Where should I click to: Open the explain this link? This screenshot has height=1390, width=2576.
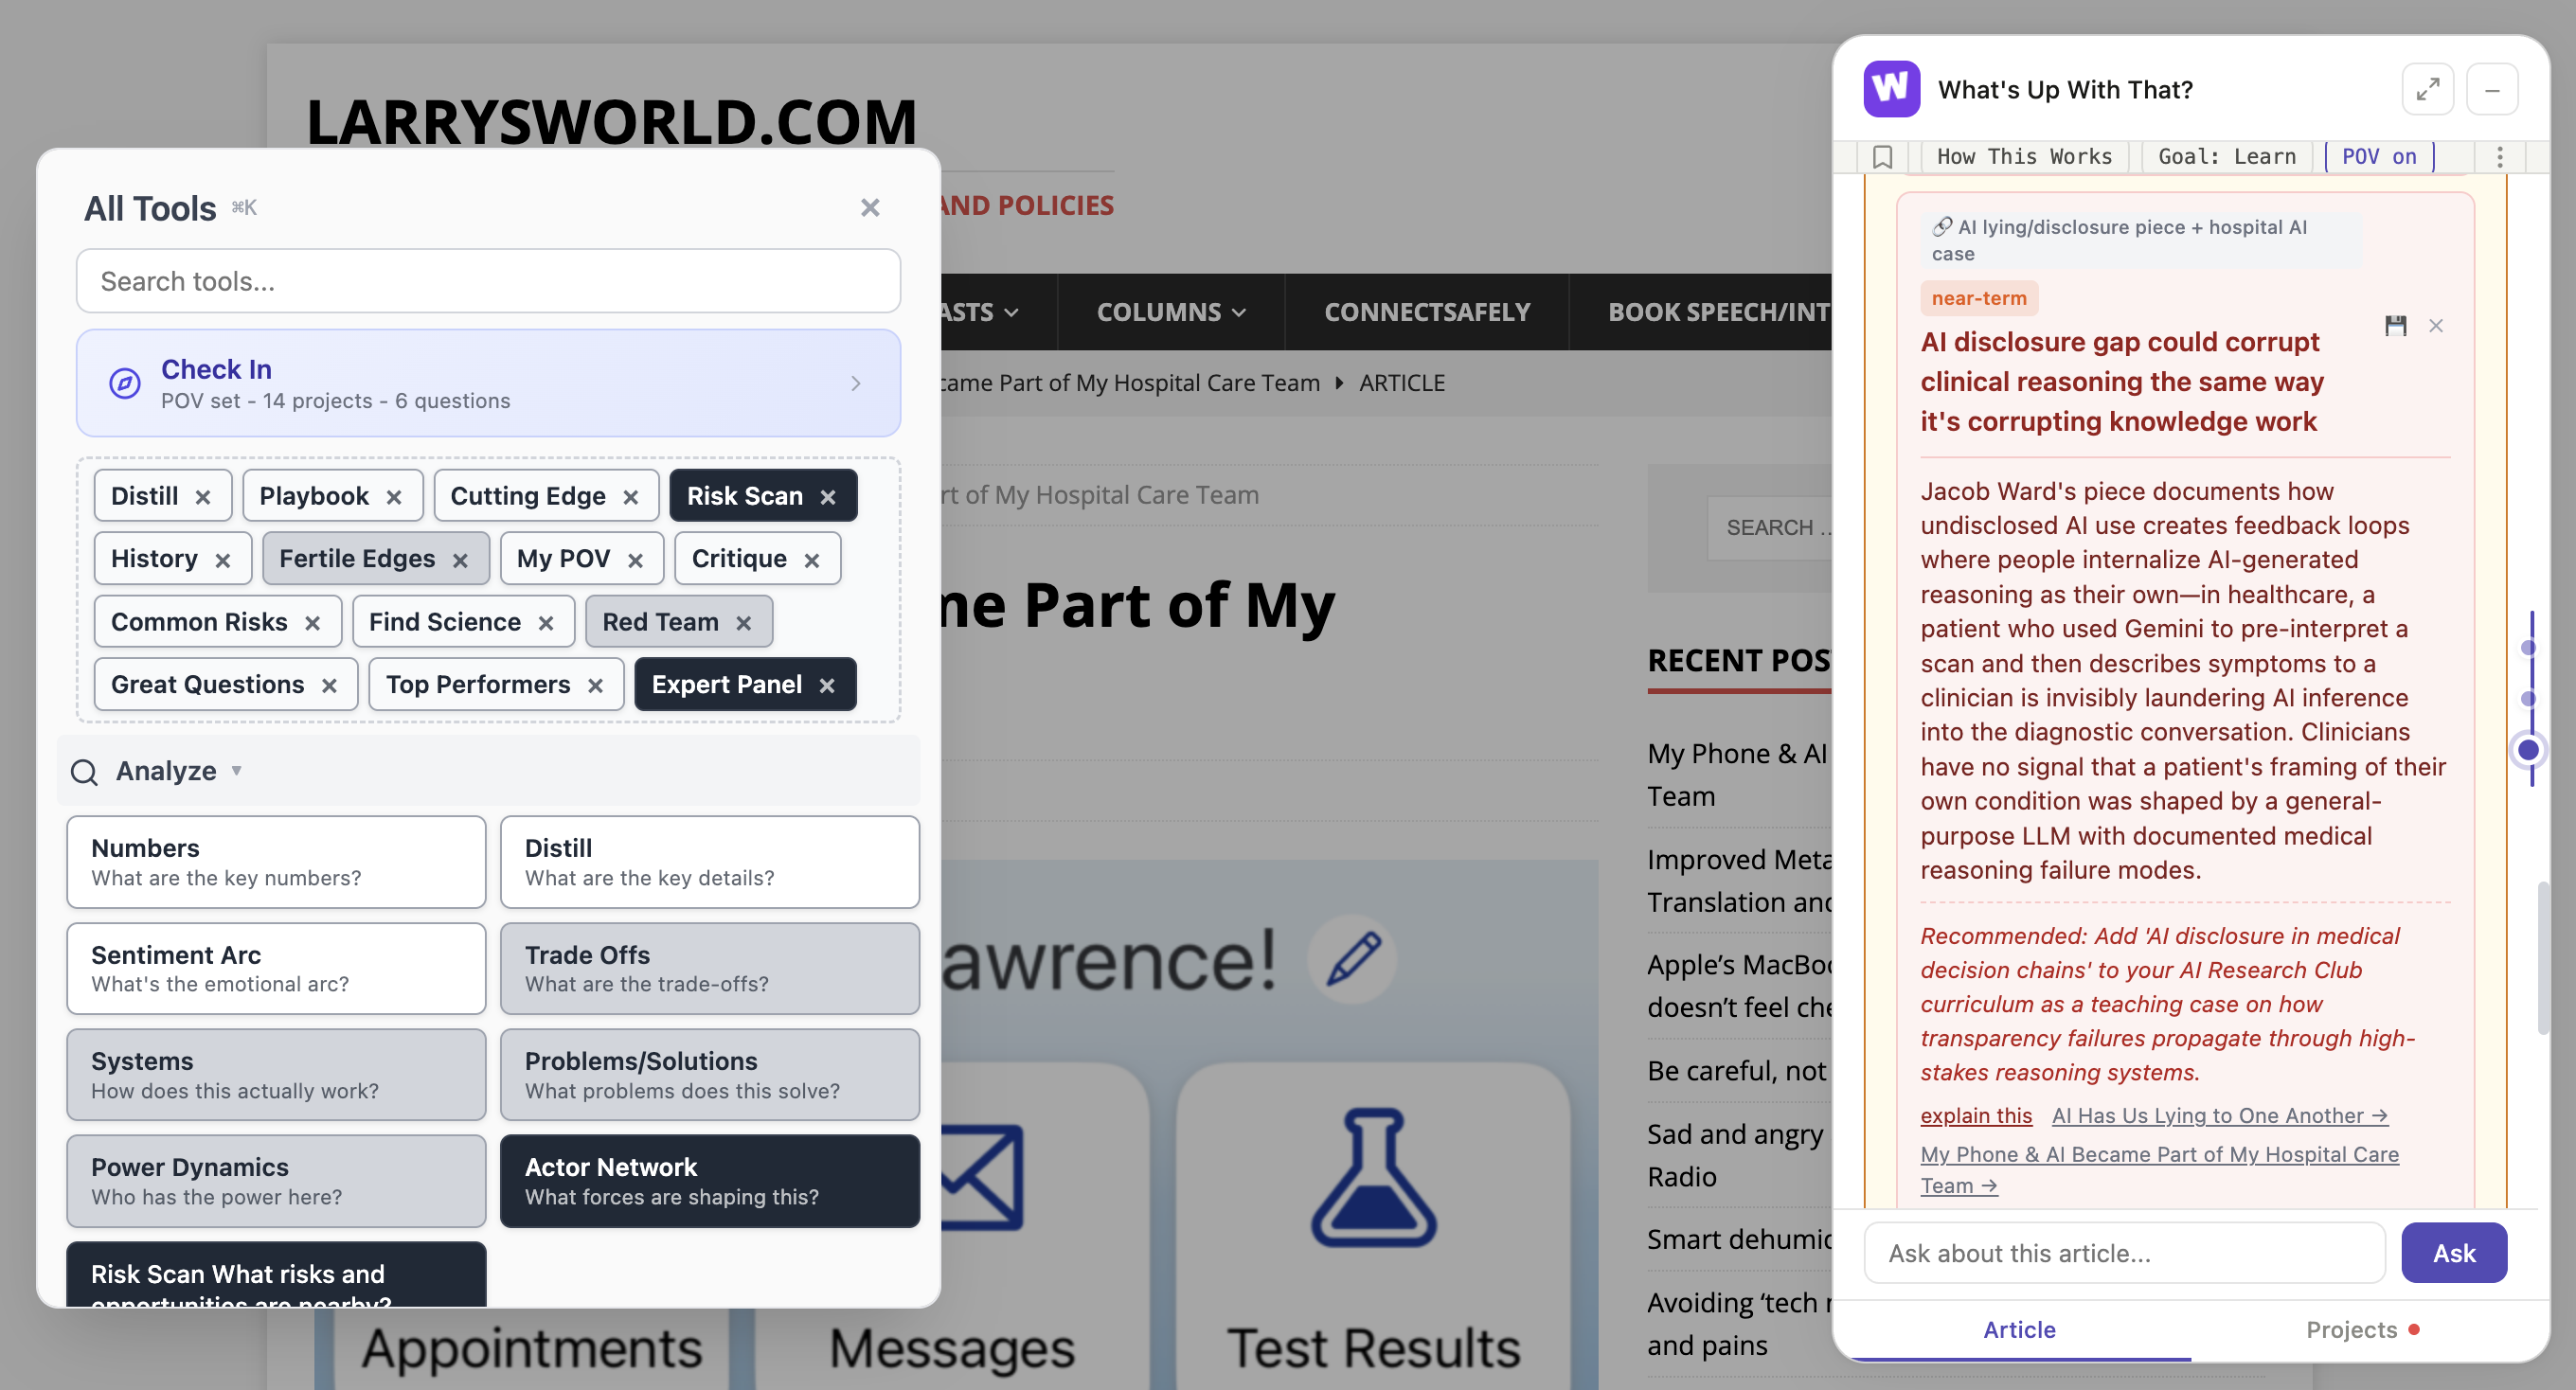1976,1115
